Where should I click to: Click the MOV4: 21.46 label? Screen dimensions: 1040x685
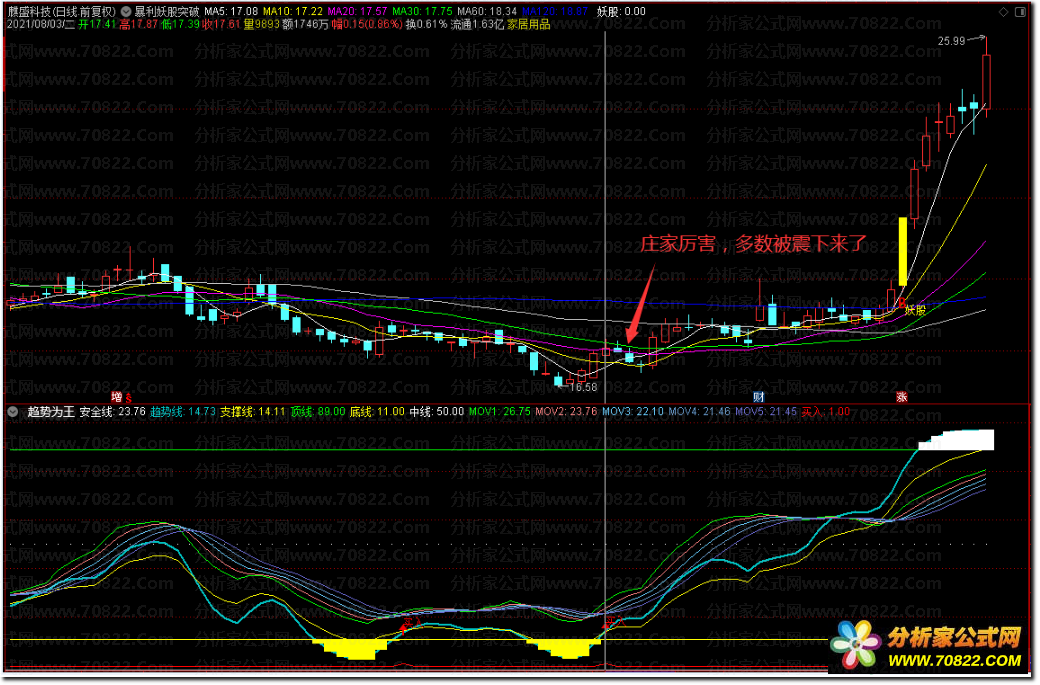700,412
